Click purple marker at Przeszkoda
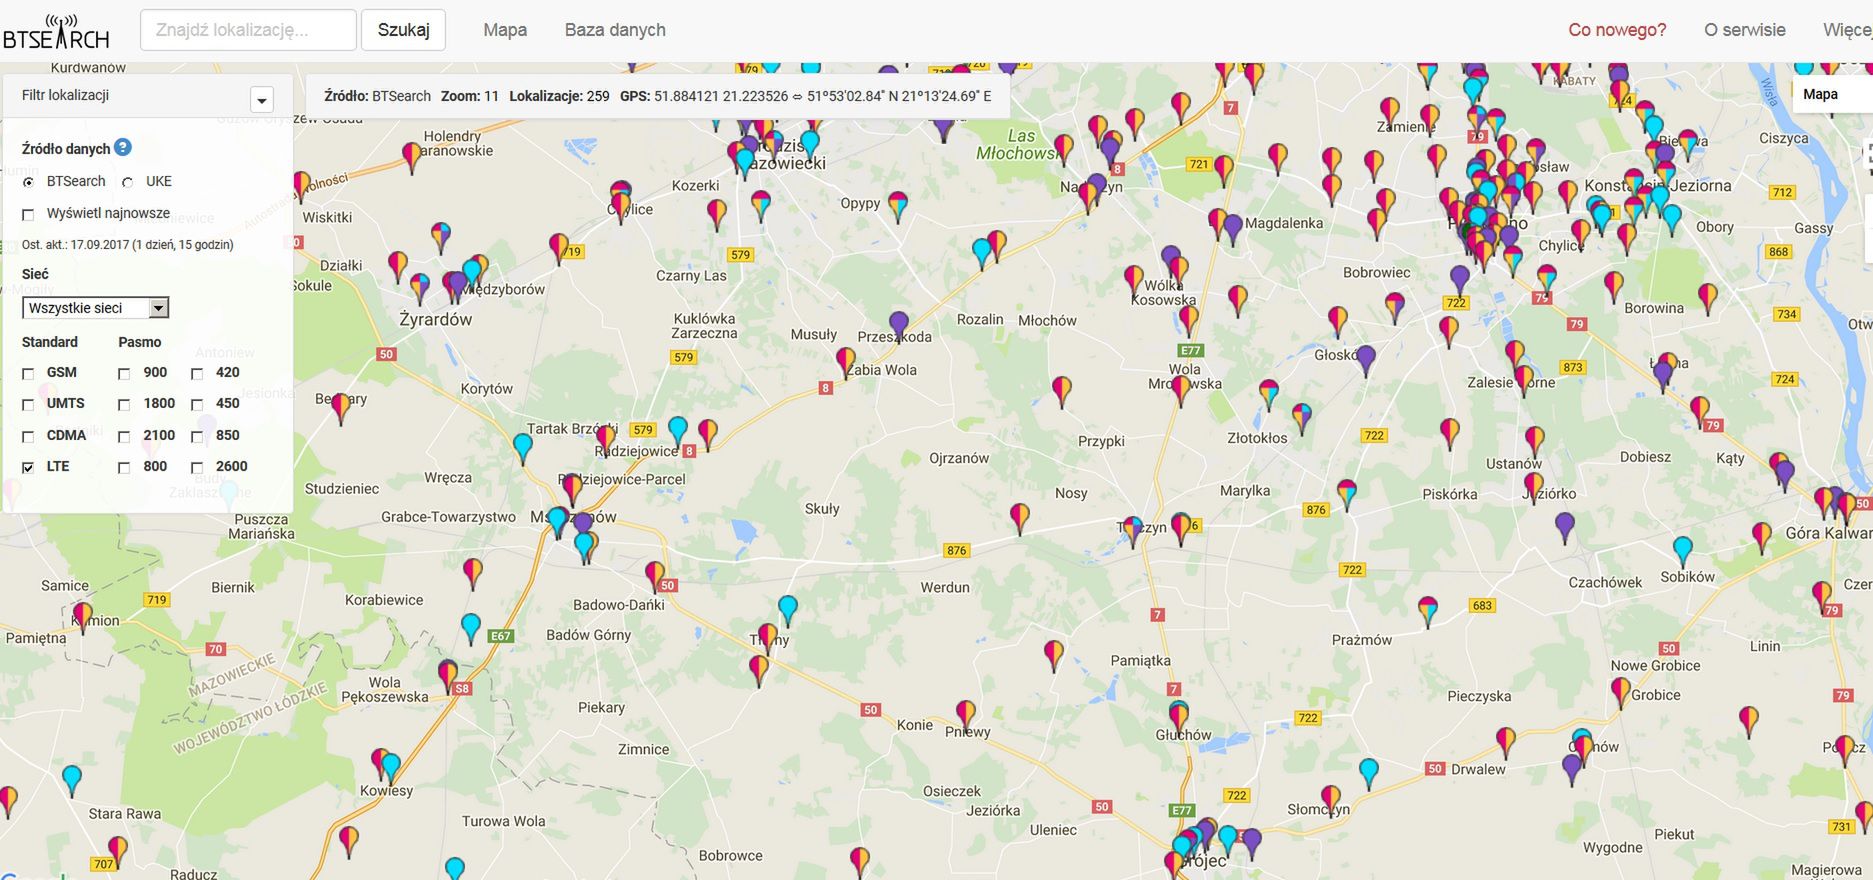The image size is (1873, 880). pyautogui.click(x=899, y=325)
